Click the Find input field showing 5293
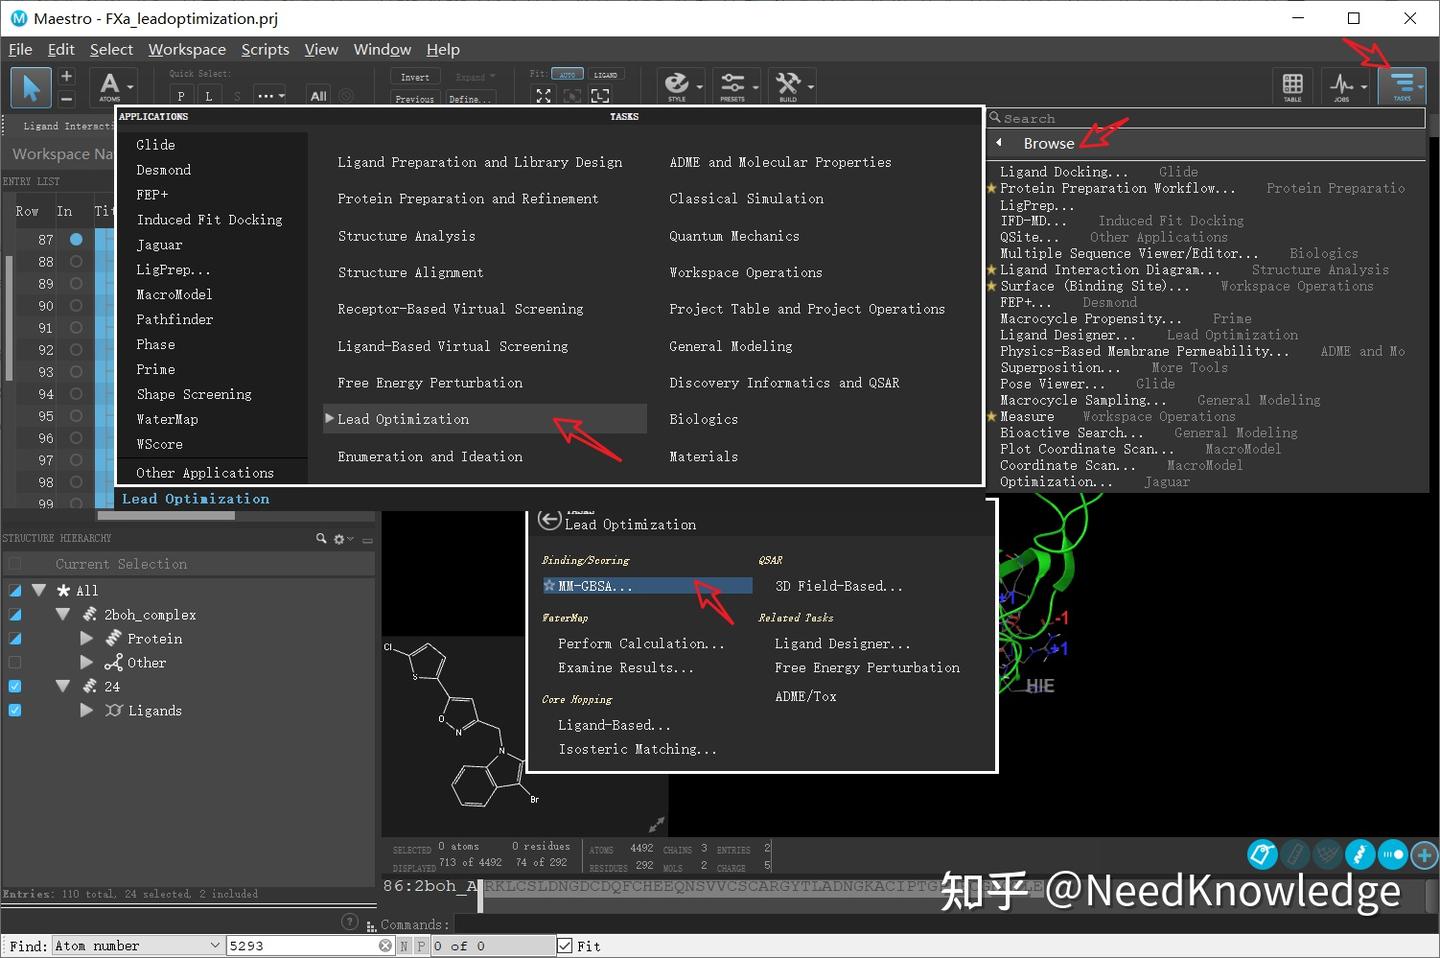 tap(300, 945)
